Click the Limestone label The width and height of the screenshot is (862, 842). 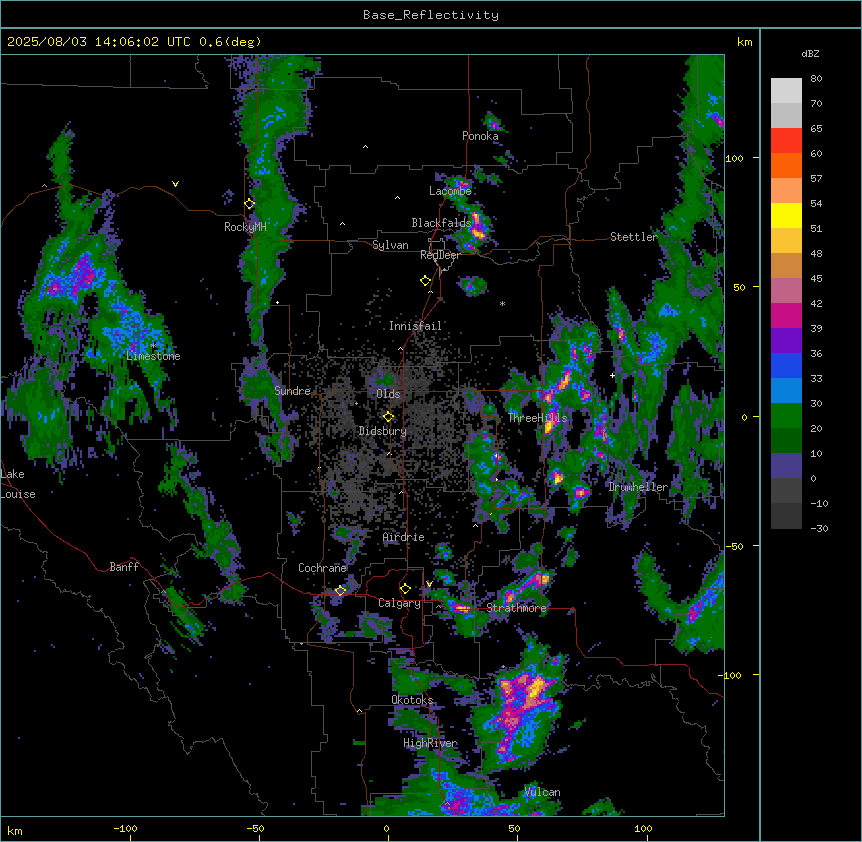tap(153, 356)
